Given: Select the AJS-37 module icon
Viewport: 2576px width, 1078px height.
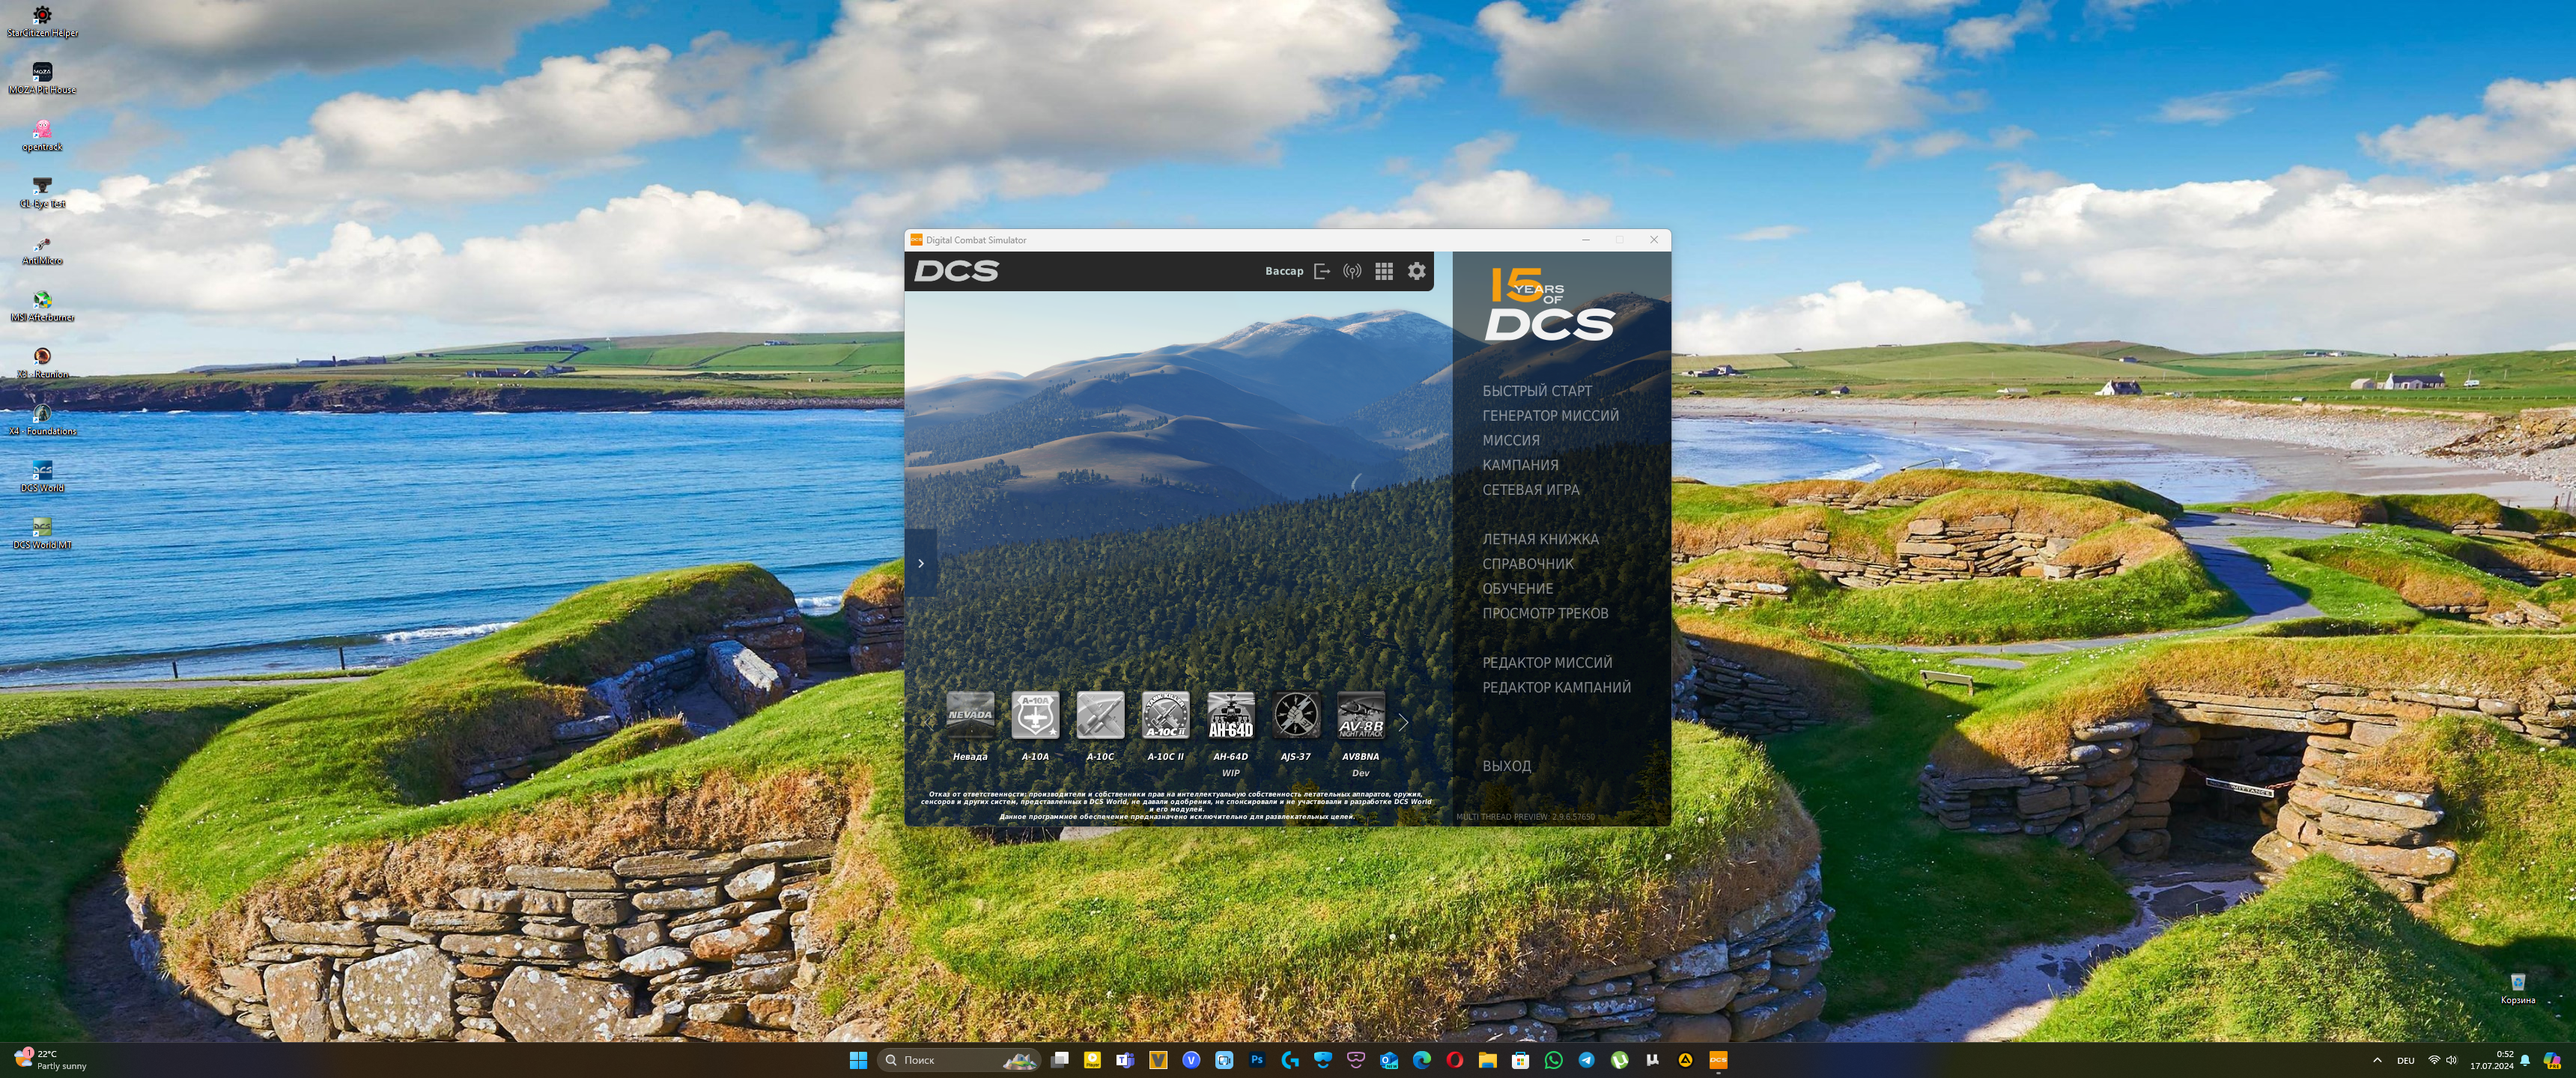Looking at the screenshot, I should [x=1296, y=715].
